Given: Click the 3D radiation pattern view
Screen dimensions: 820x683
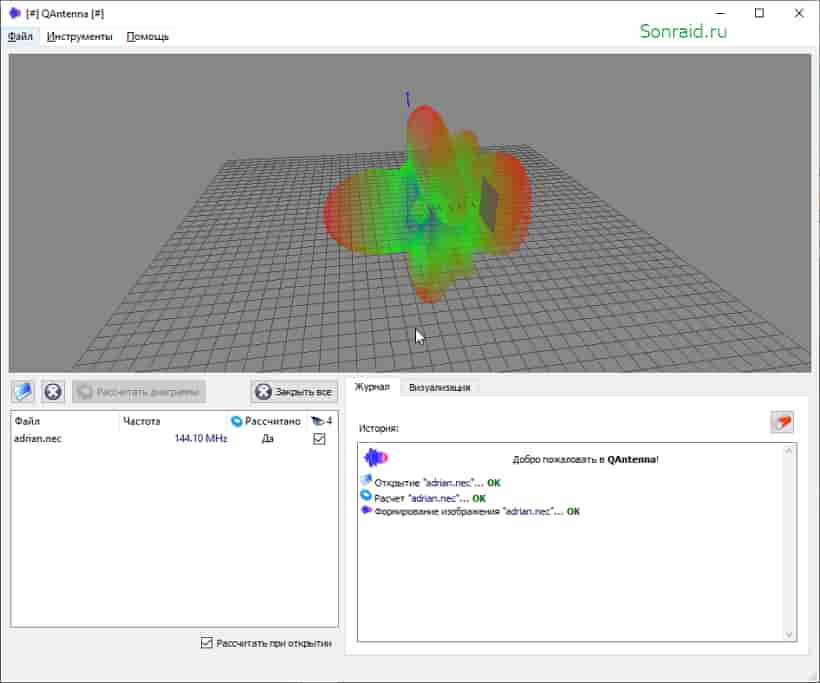Looking at the screenshot, I should pos(409,213).
